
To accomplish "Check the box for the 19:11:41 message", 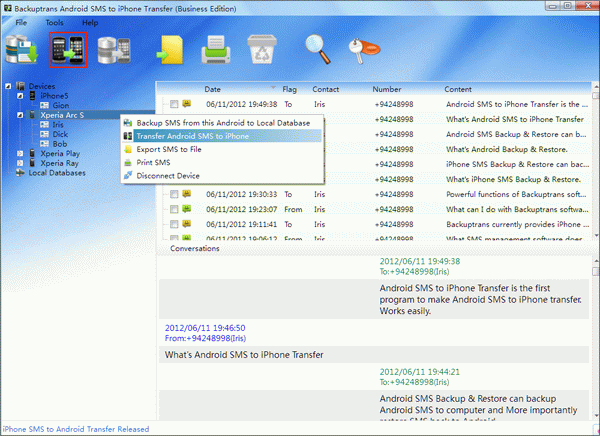I will coord(174,224).
